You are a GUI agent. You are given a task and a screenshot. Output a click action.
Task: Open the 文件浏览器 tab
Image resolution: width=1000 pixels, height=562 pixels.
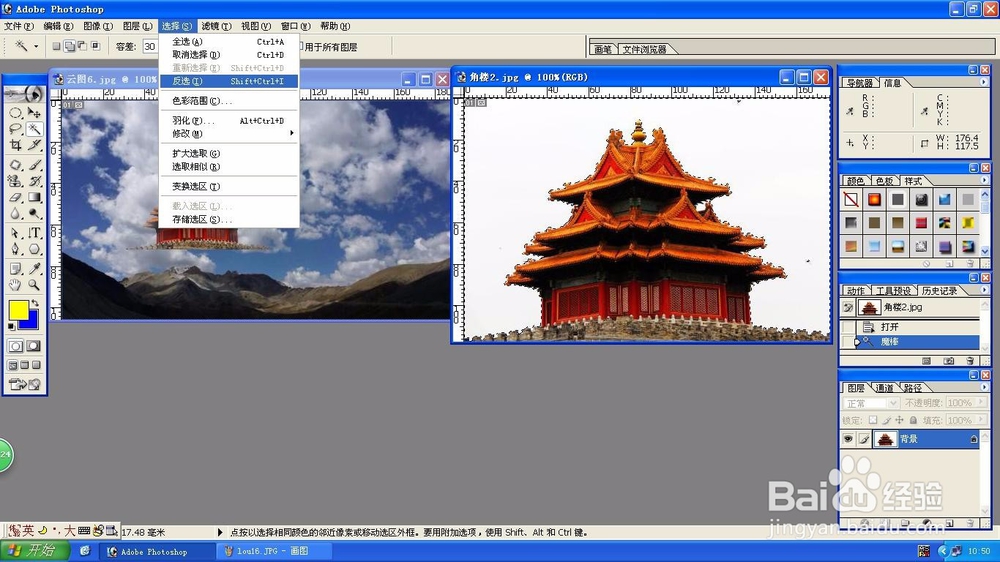(x=644, y=49)
